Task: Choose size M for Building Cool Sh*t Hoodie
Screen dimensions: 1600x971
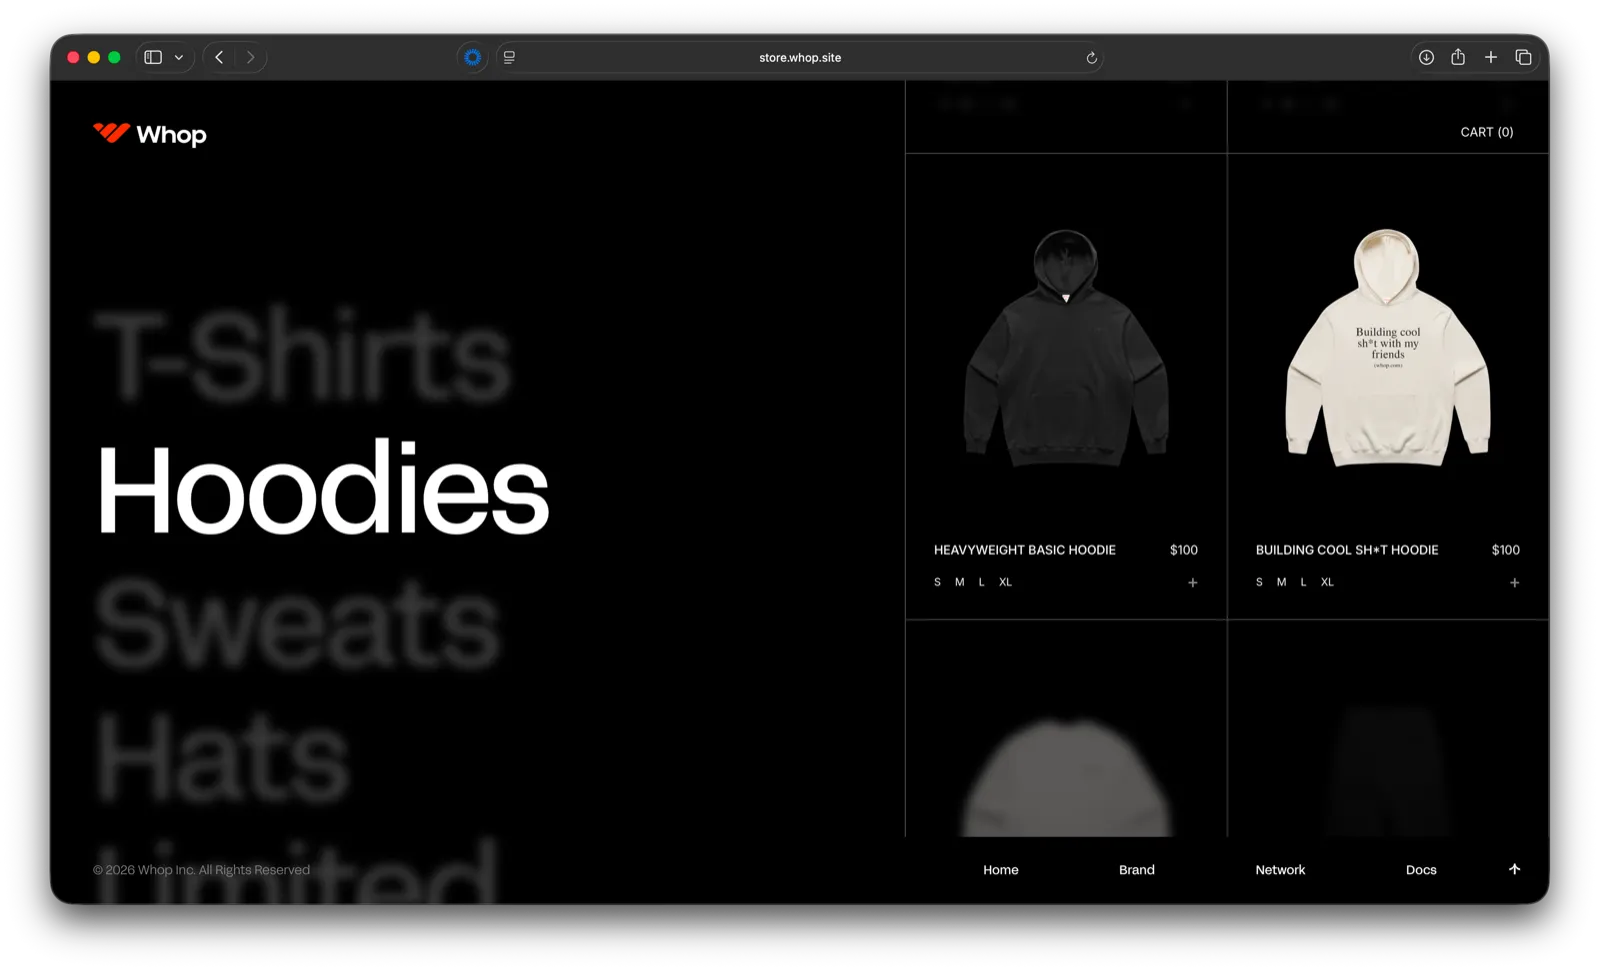Action: tap(1282, 582)
